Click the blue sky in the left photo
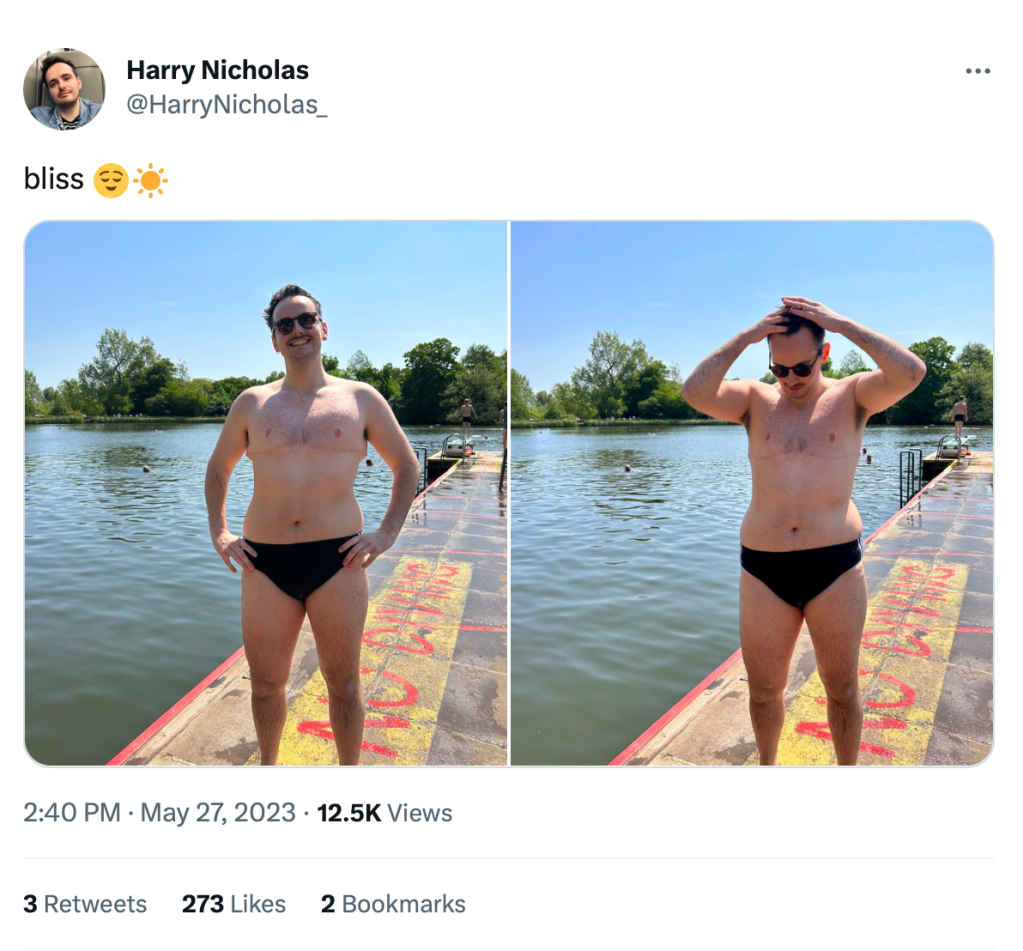This screenshot has height=951, width=1023. (x=150, y=280)
